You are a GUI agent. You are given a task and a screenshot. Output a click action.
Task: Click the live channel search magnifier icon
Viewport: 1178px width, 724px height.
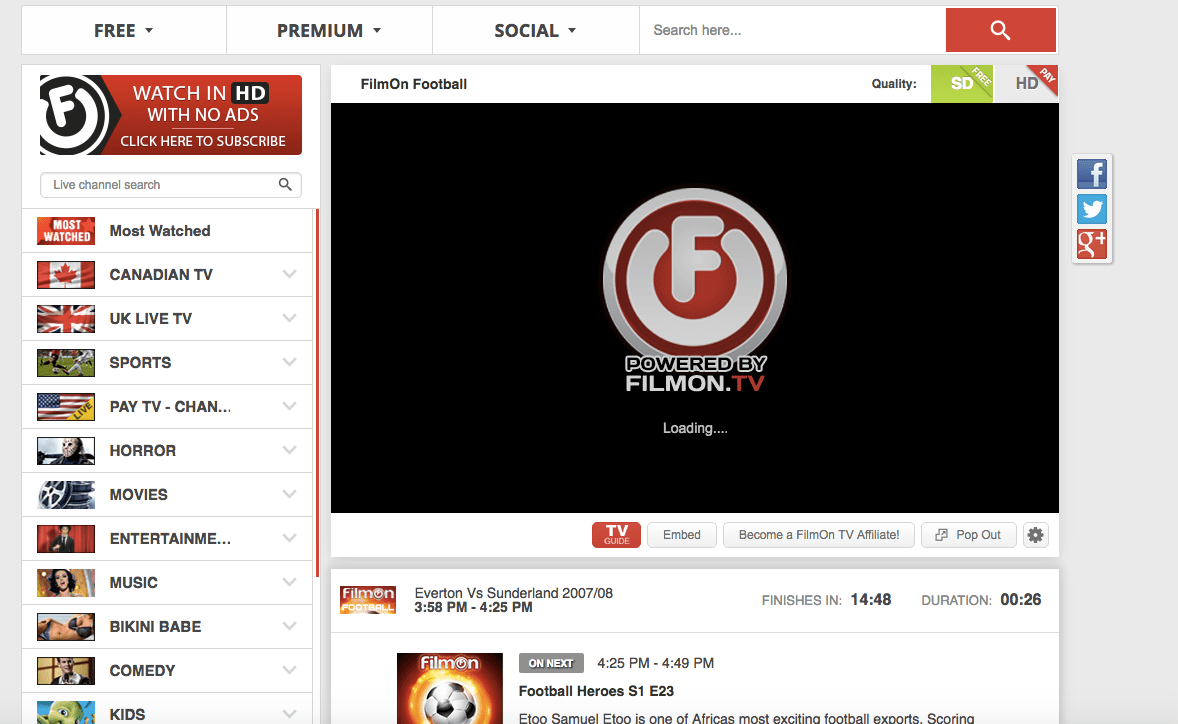pyautogui.click(x=285, y=184)
